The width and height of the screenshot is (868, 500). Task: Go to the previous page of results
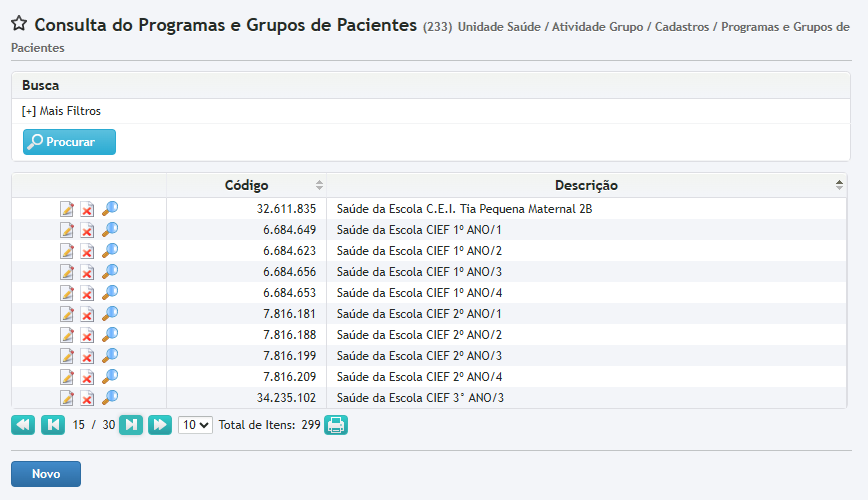53,425
